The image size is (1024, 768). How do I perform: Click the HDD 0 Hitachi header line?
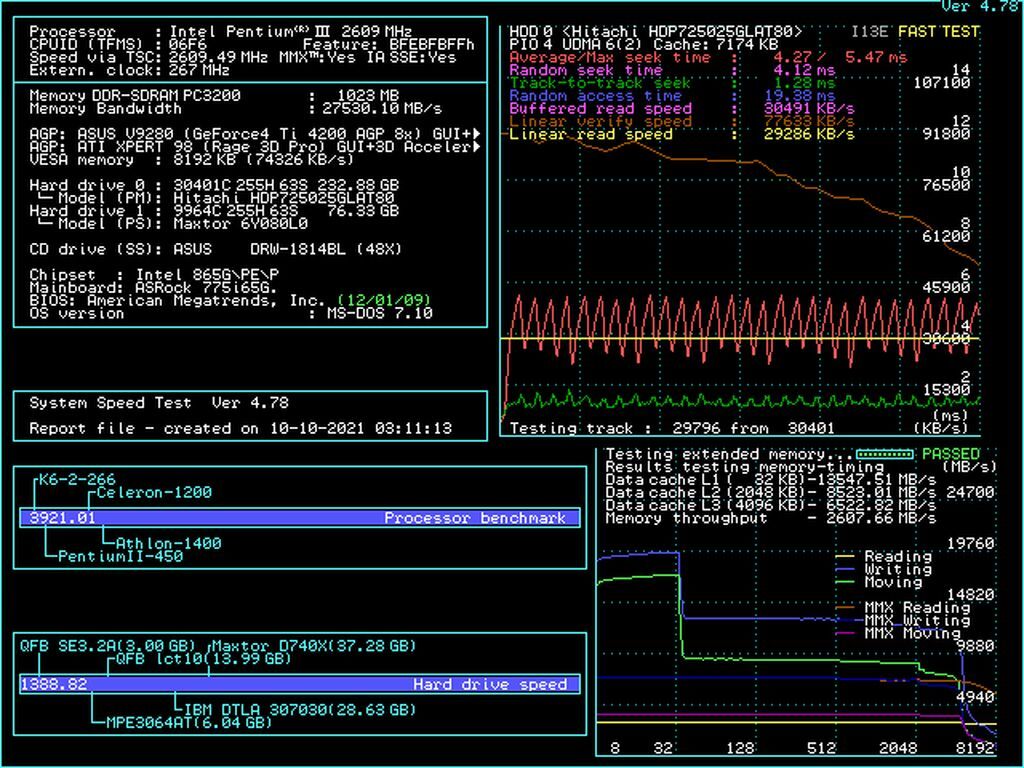click(656, 31)
